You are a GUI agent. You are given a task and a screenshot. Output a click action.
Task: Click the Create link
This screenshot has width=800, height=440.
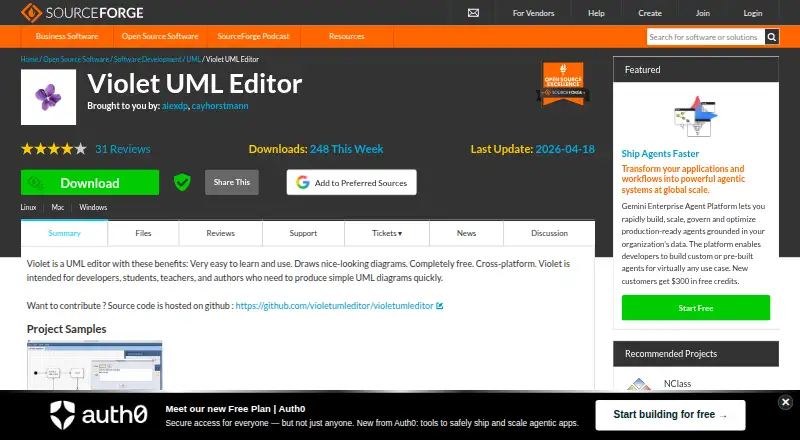pos(649,13)
